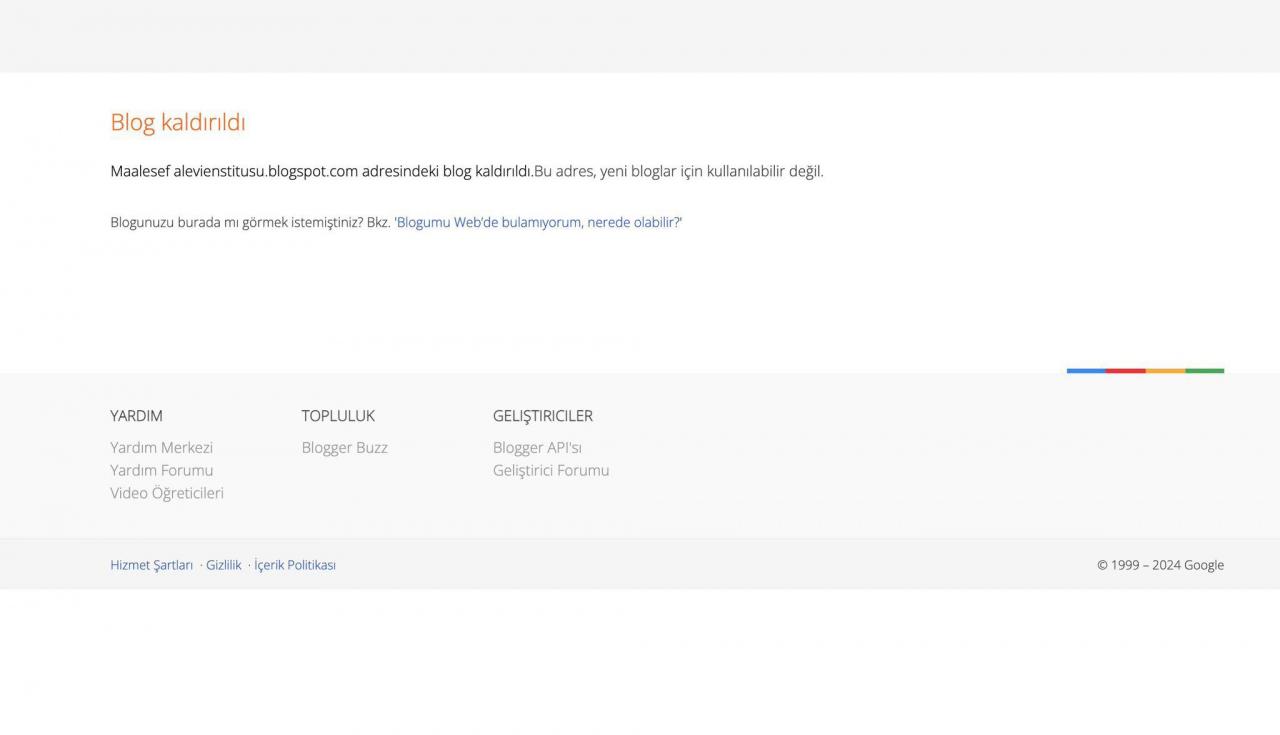The height and width of the screenshot is (735, 1280).
Task: Click the TOPLULUK footer heading
Action: click(338, 416)
